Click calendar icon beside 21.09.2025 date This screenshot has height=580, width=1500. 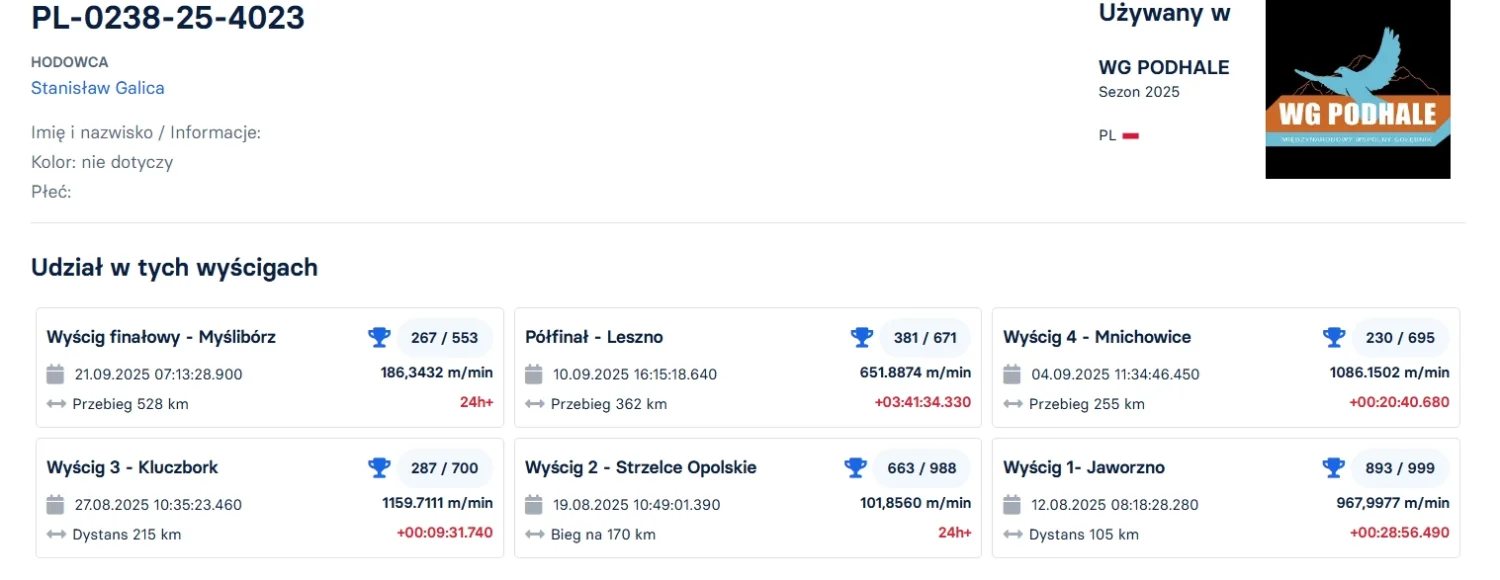click(56, 375)
